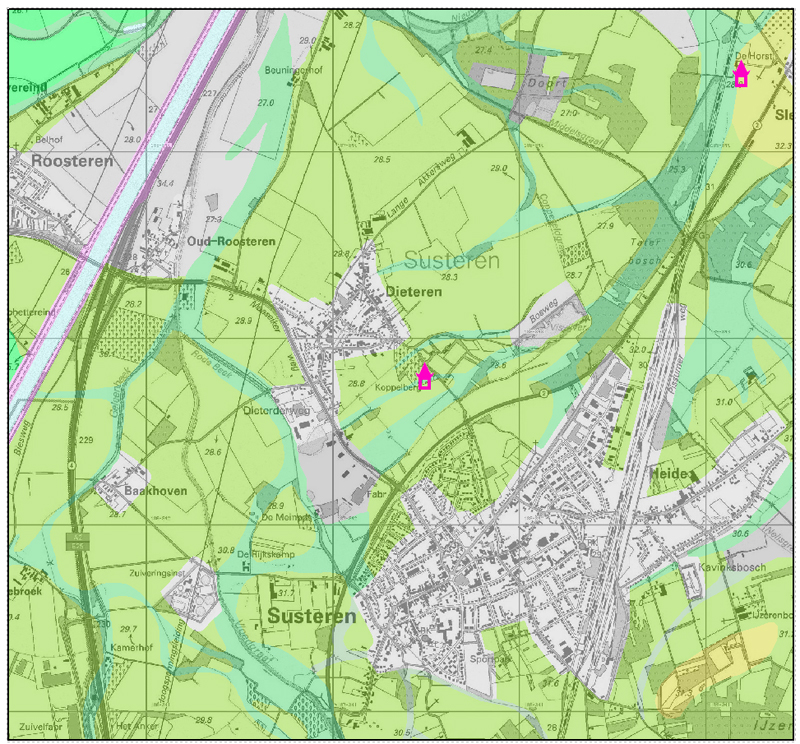Click the bold Dieteren village label
The image size is (800, 744).
point(413,291)
